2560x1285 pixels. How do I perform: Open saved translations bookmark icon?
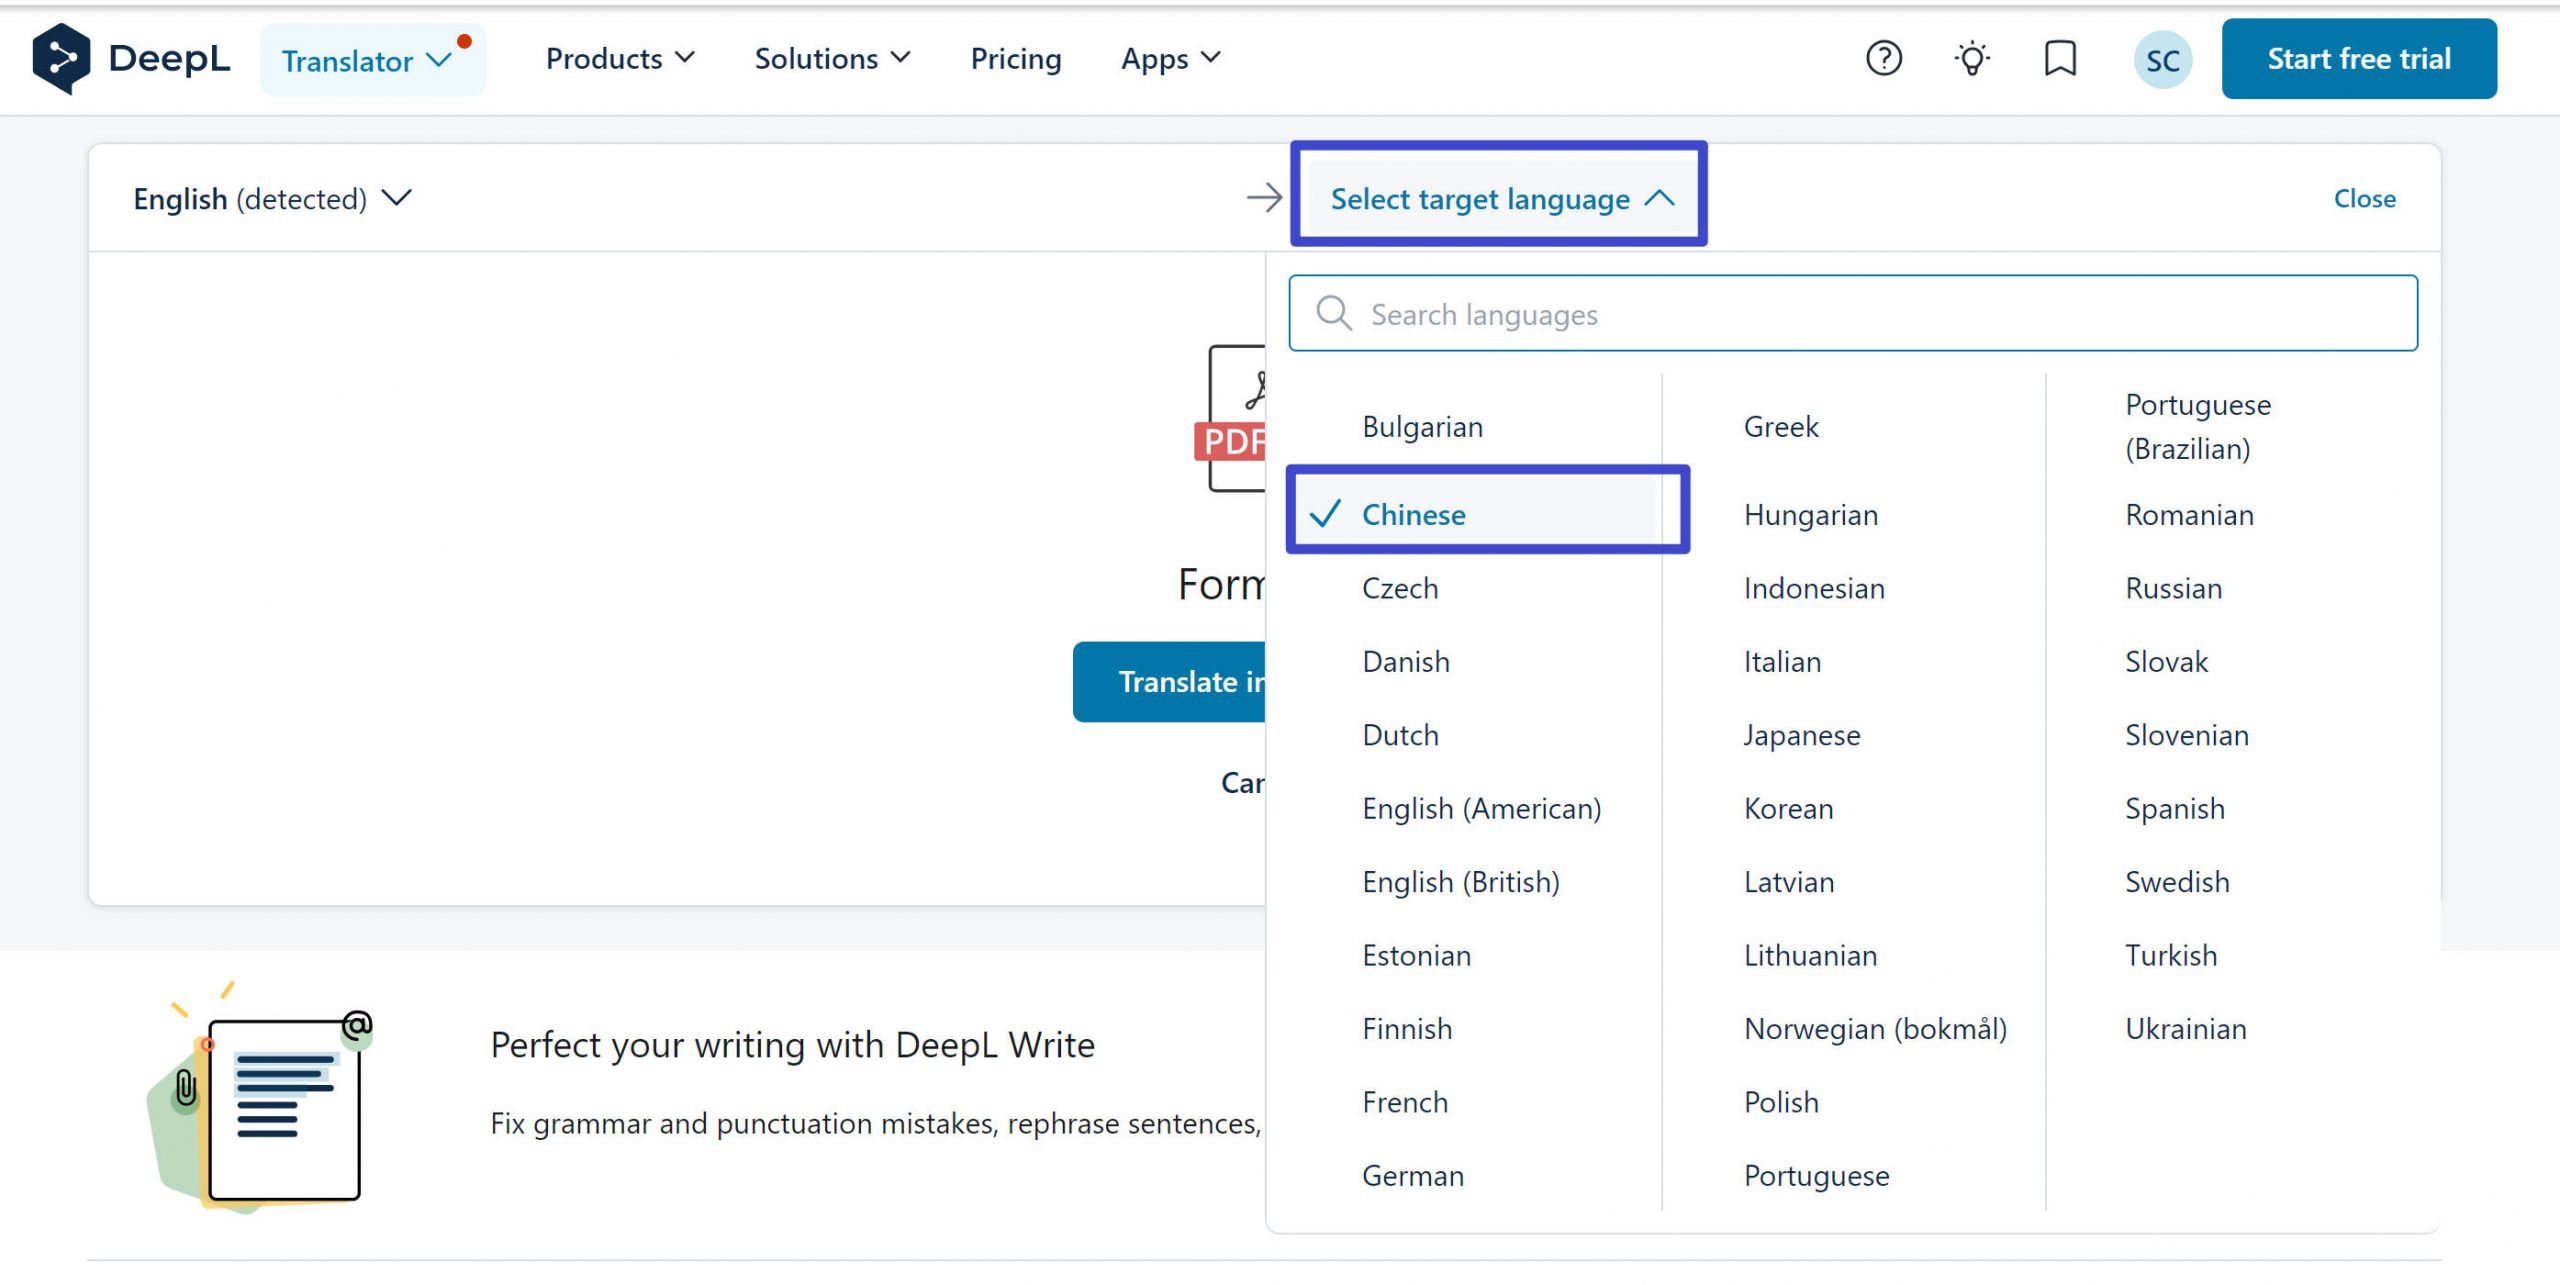tap(2060, 58)
